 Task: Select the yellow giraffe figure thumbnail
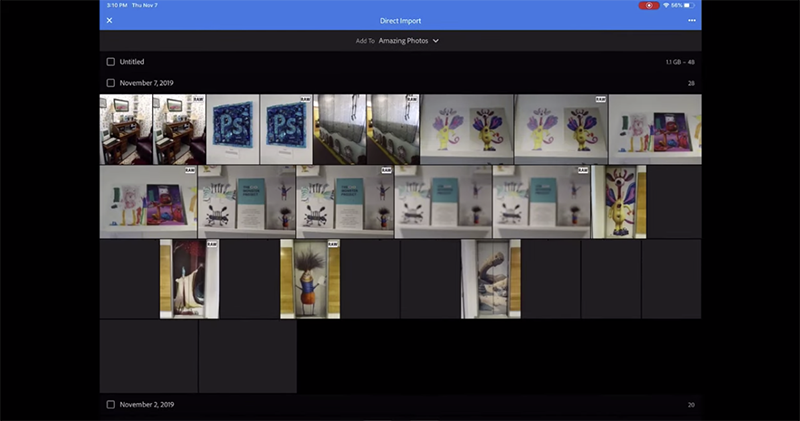tap(619, 202)
